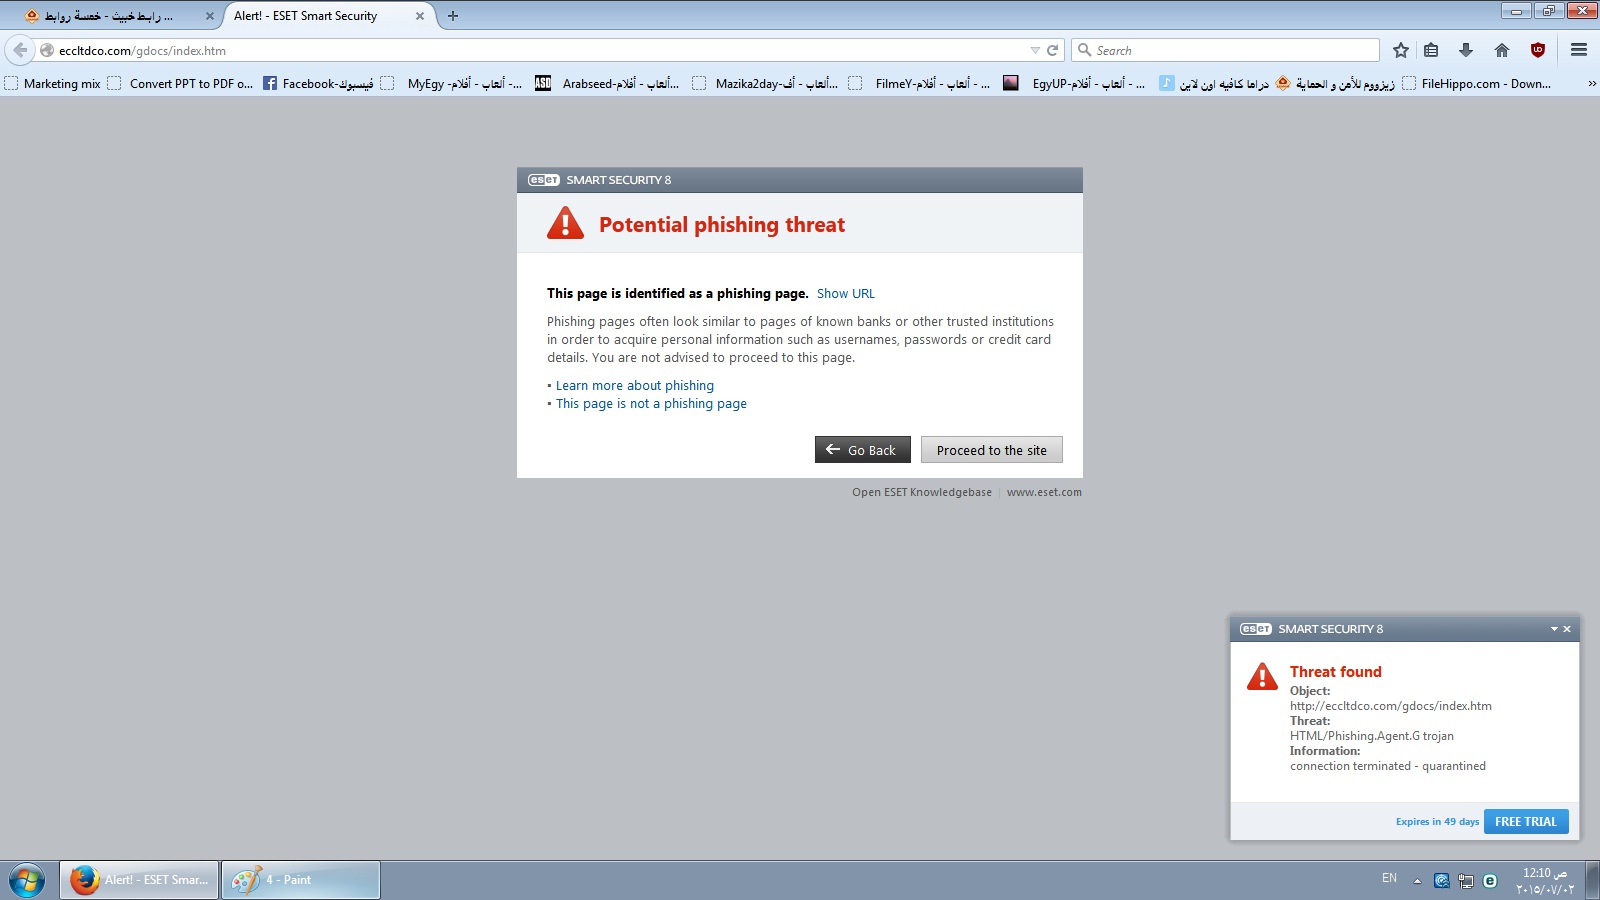Open the bookmarks list icon
1600x900 pixels.
(x=1431, y=50)
